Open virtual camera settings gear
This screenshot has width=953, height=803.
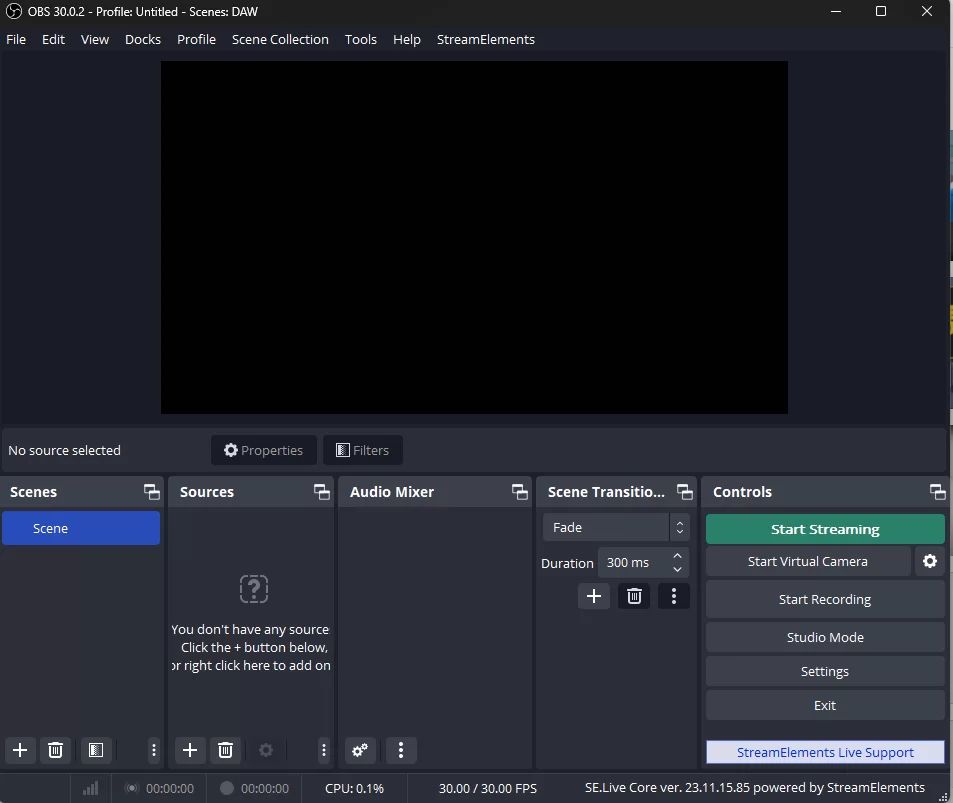[930, 561]
